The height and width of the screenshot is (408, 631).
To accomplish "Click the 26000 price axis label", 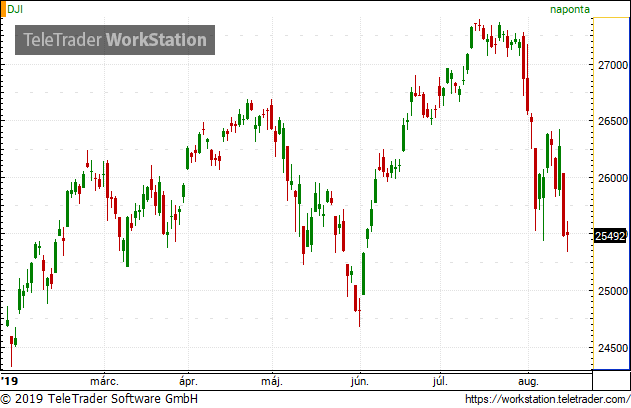I will pyautogui.click(x=612, y=178).
